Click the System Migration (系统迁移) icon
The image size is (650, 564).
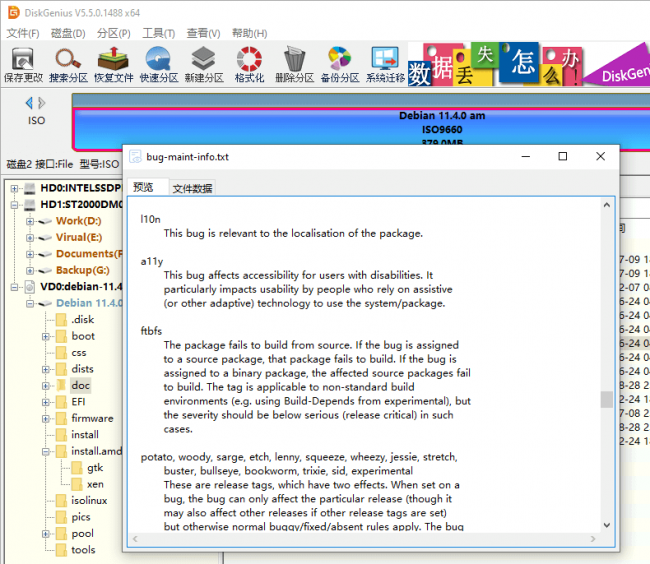coord(385,65)
